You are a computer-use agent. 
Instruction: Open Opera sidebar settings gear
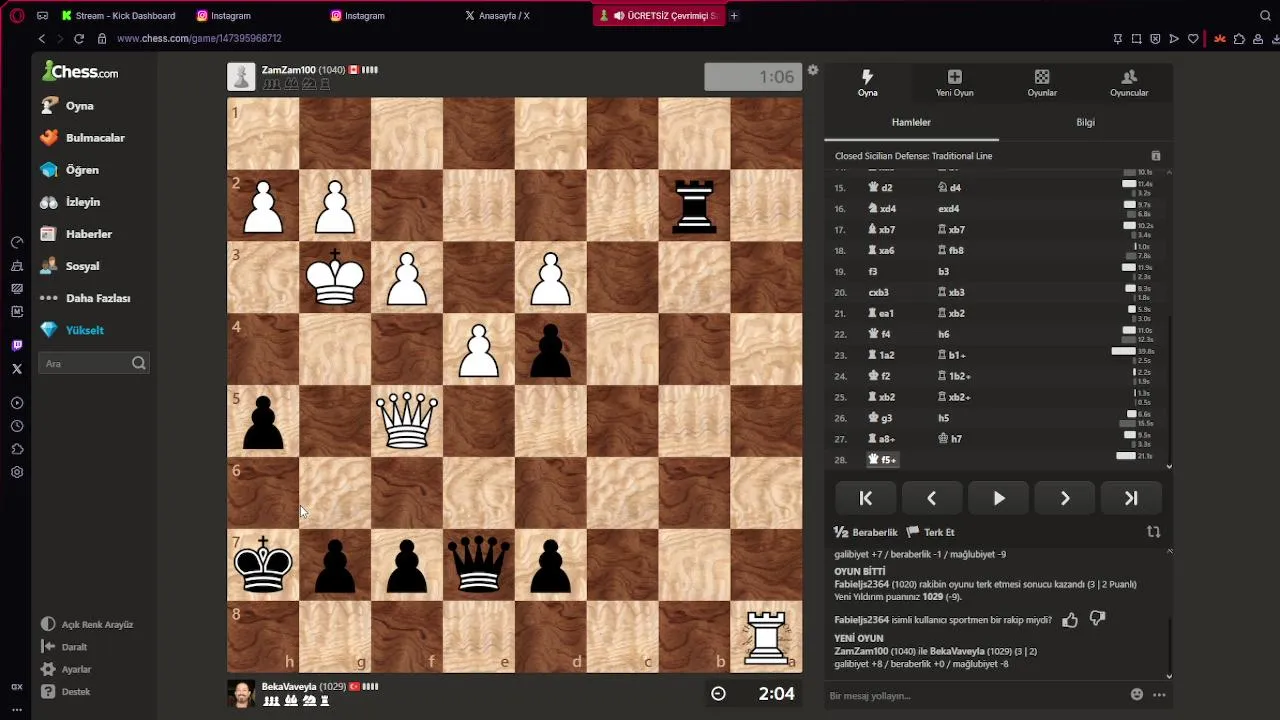[x=17, y=472]
